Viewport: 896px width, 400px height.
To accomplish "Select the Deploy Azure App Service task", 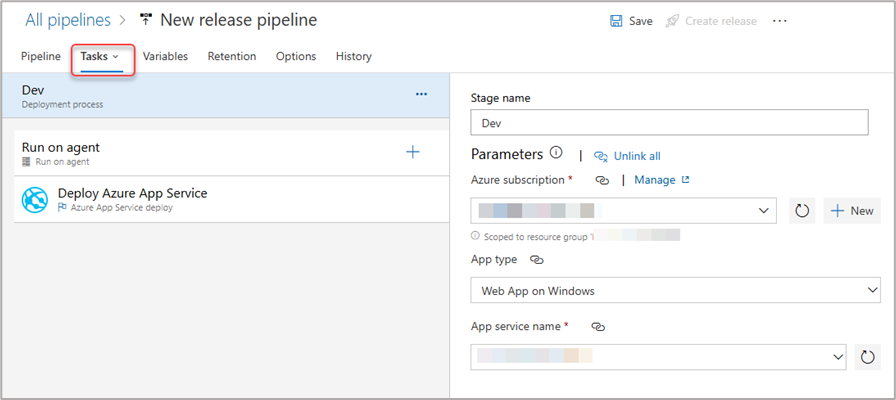I will 132,200.
